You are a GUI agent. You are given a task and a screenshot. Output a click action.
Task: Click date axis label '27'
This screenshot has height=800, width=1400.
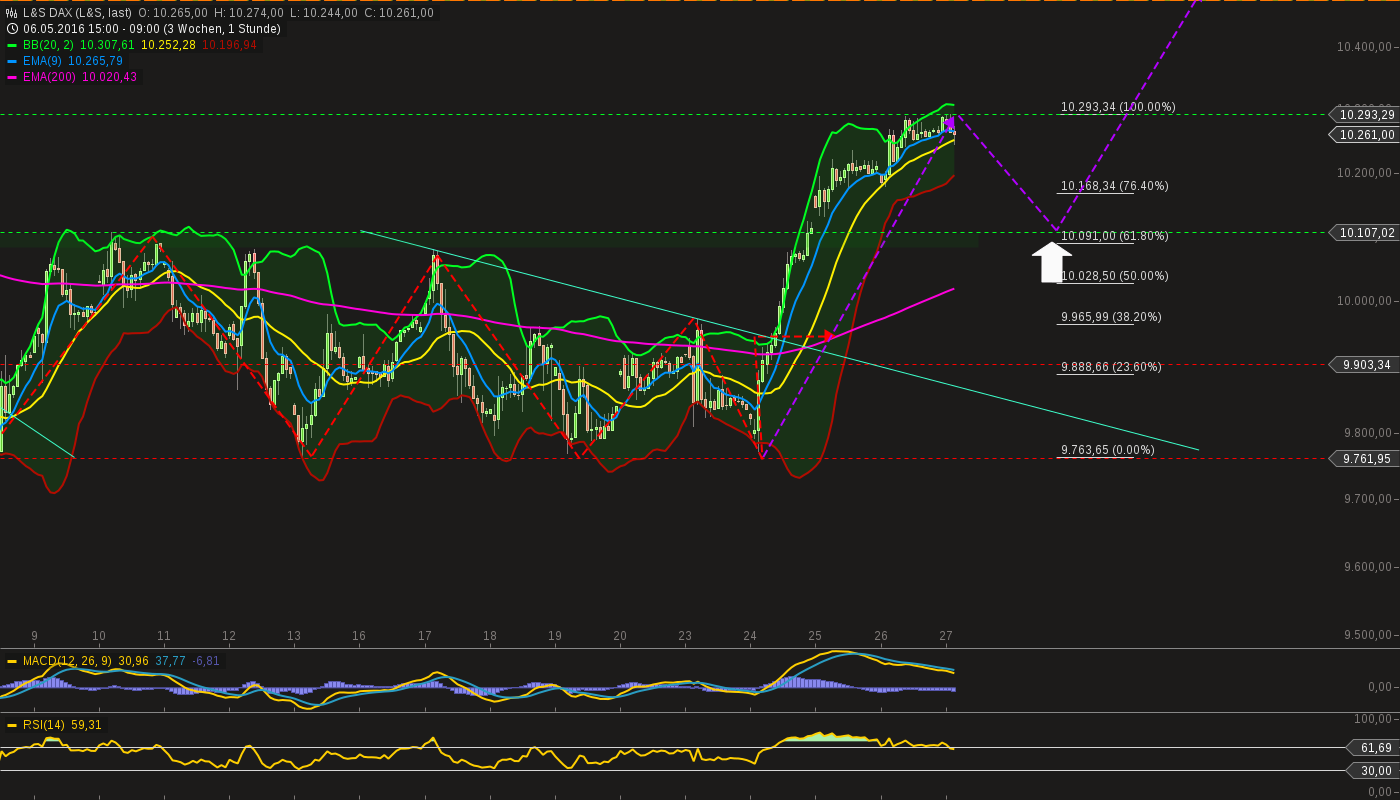tap(946, 636)
